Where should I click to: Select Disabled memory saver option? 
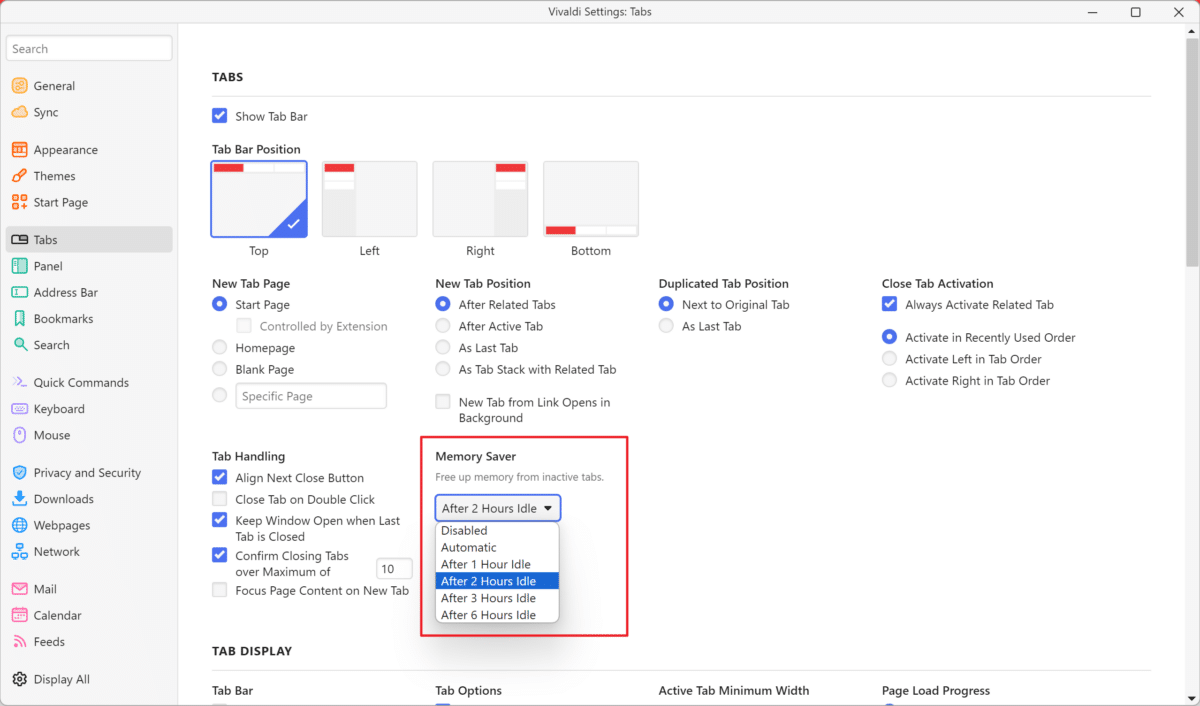coord(463,530)
